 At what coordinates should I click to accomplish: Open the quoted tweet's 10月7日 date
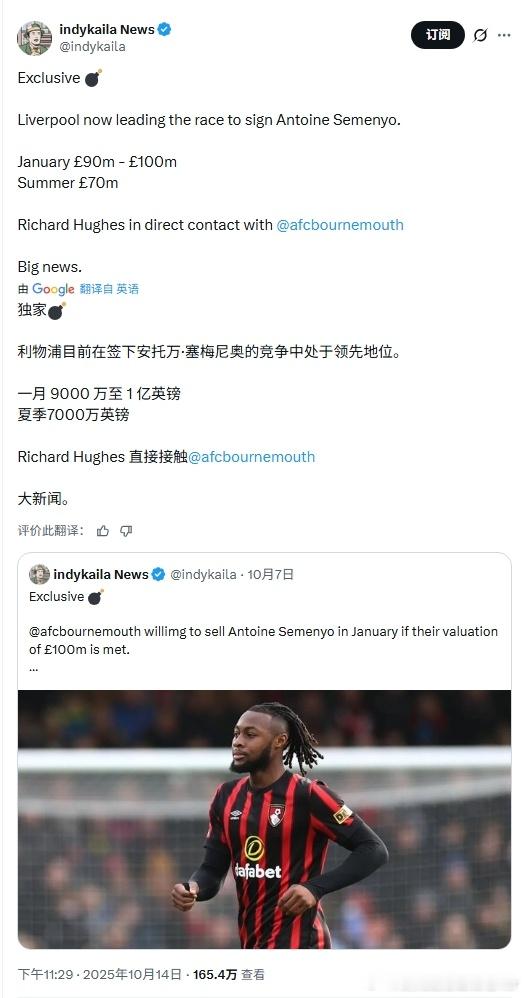(270, 574)
